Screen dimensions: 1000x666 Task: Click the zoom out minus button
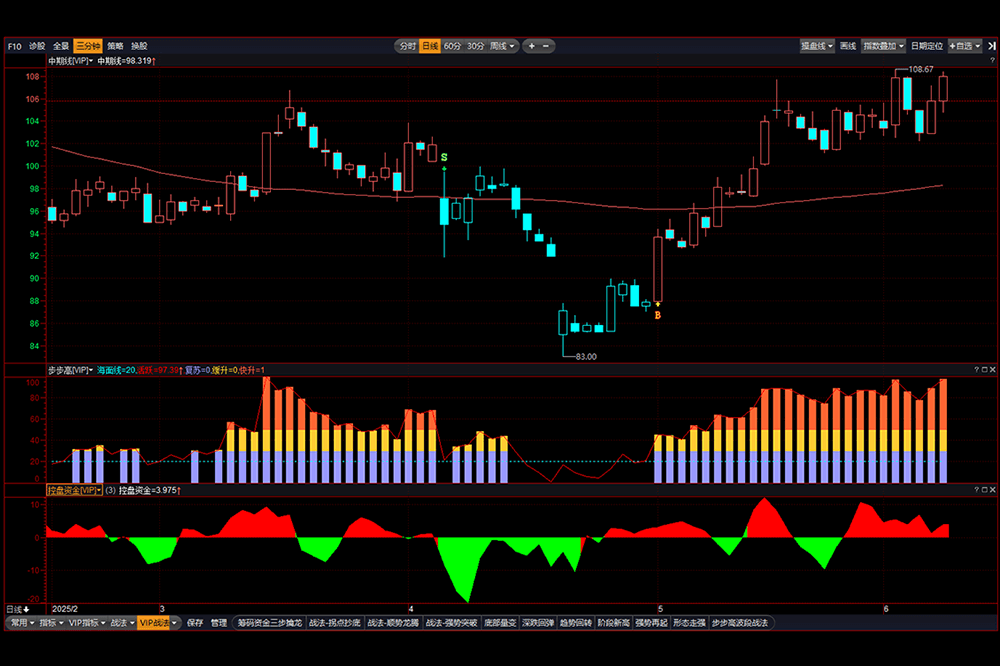546,46
